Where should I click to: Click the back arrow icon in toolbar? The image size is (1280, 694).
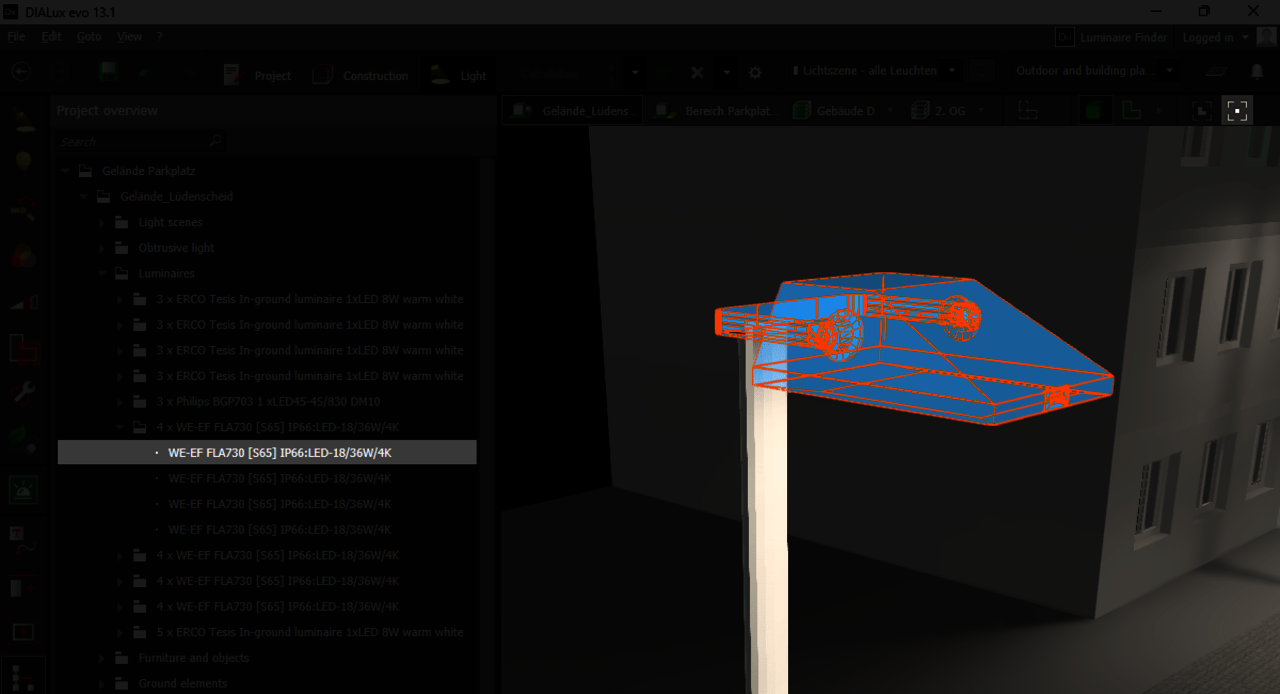(x=20, y=72)
